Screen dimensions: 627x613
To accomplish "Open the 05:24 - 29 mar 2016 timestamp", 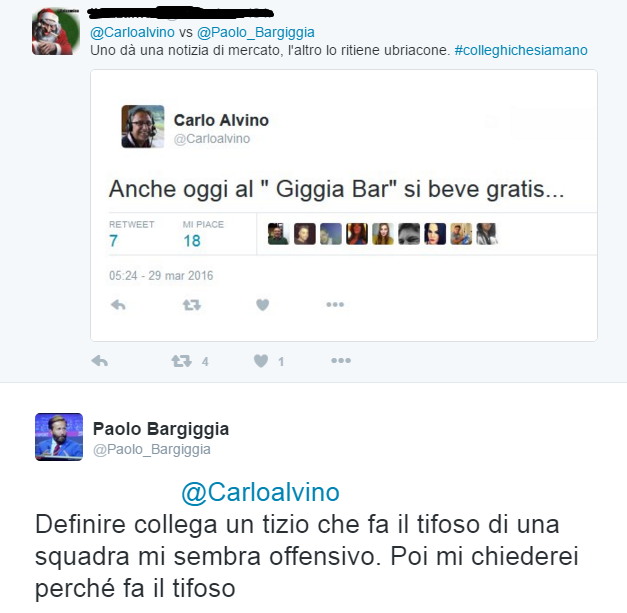I will (161, 276).
